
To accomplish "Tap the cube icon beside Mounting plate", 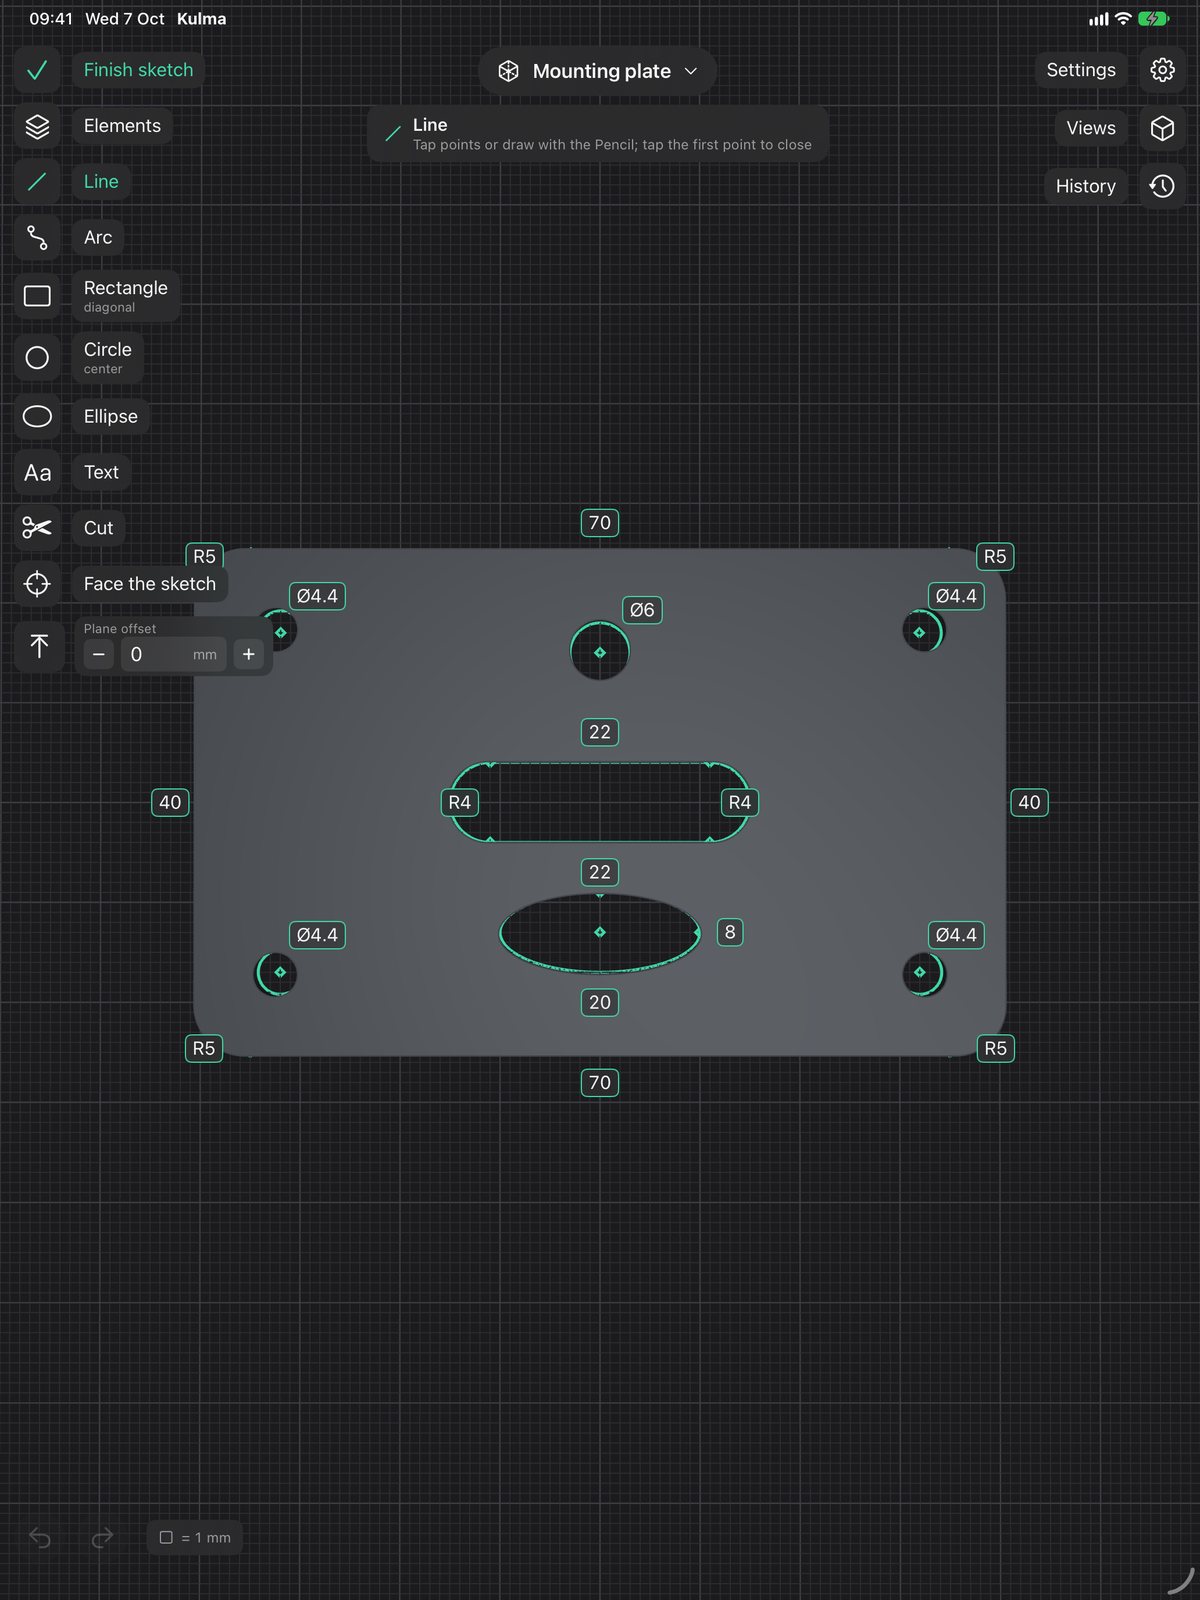I will [508, 71].
